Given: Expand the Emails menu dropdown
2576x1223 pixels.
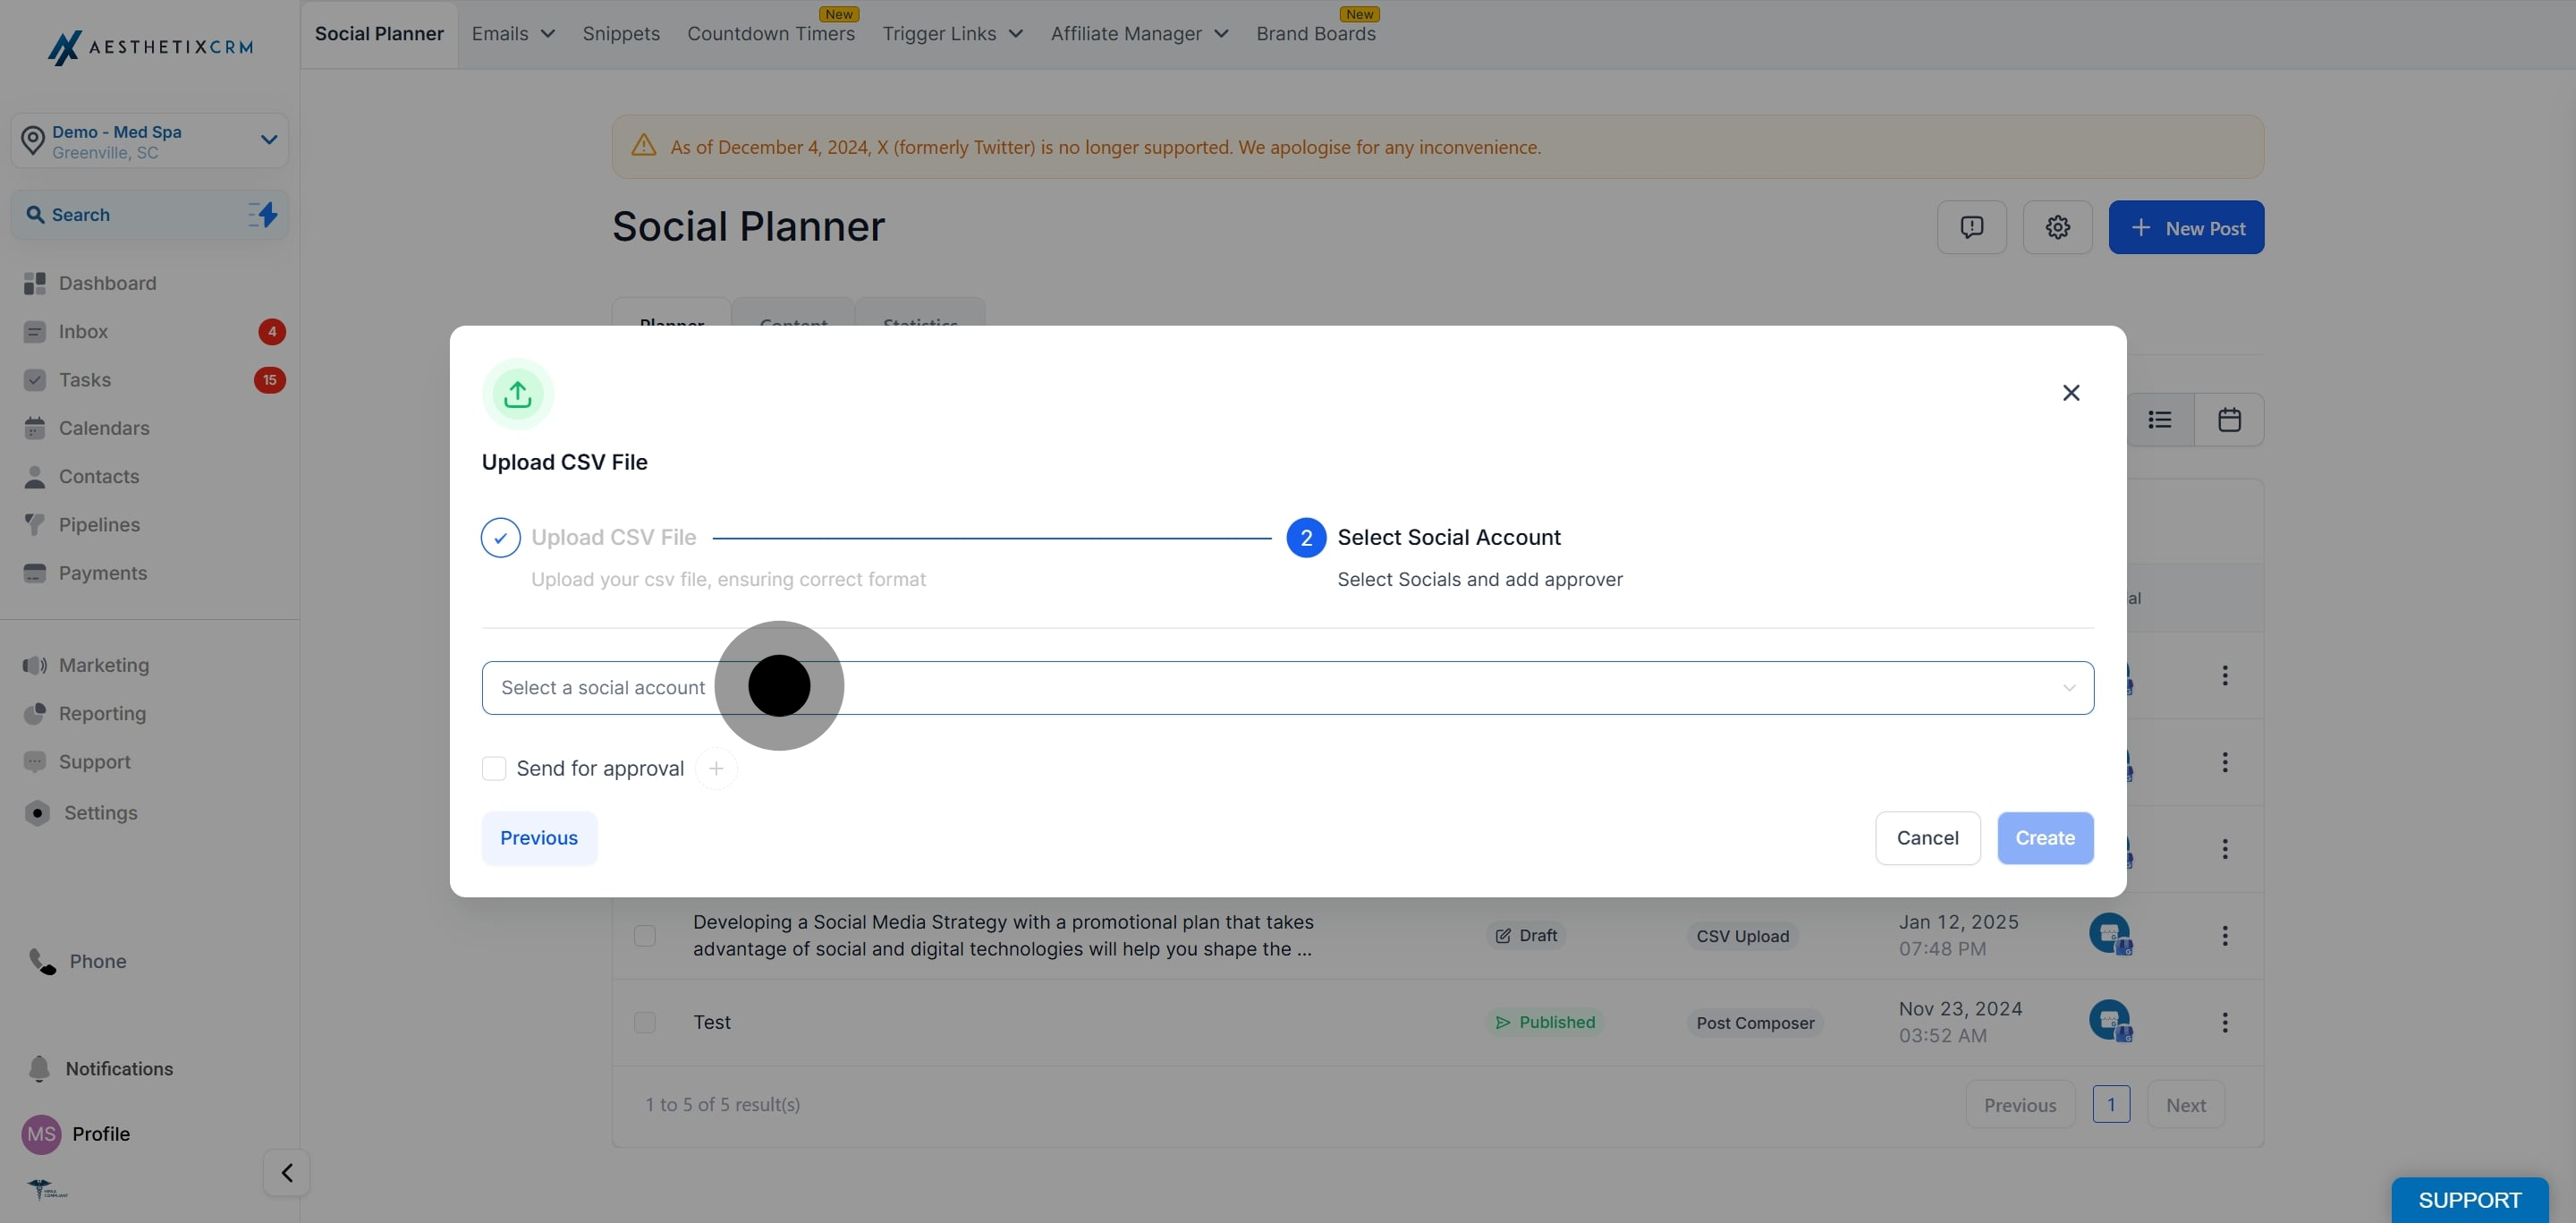Looking at the screenshot, I should click(513, 33).
